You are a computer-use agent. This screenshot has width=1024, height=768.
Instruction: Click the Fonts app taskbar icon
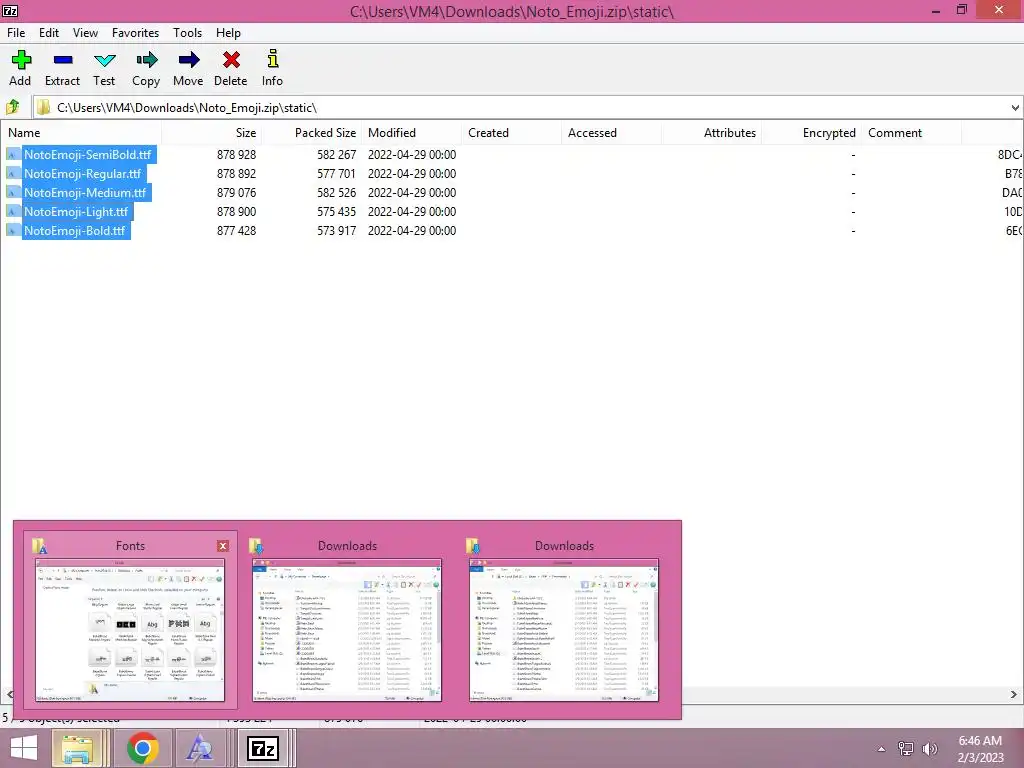pos(199,748)
